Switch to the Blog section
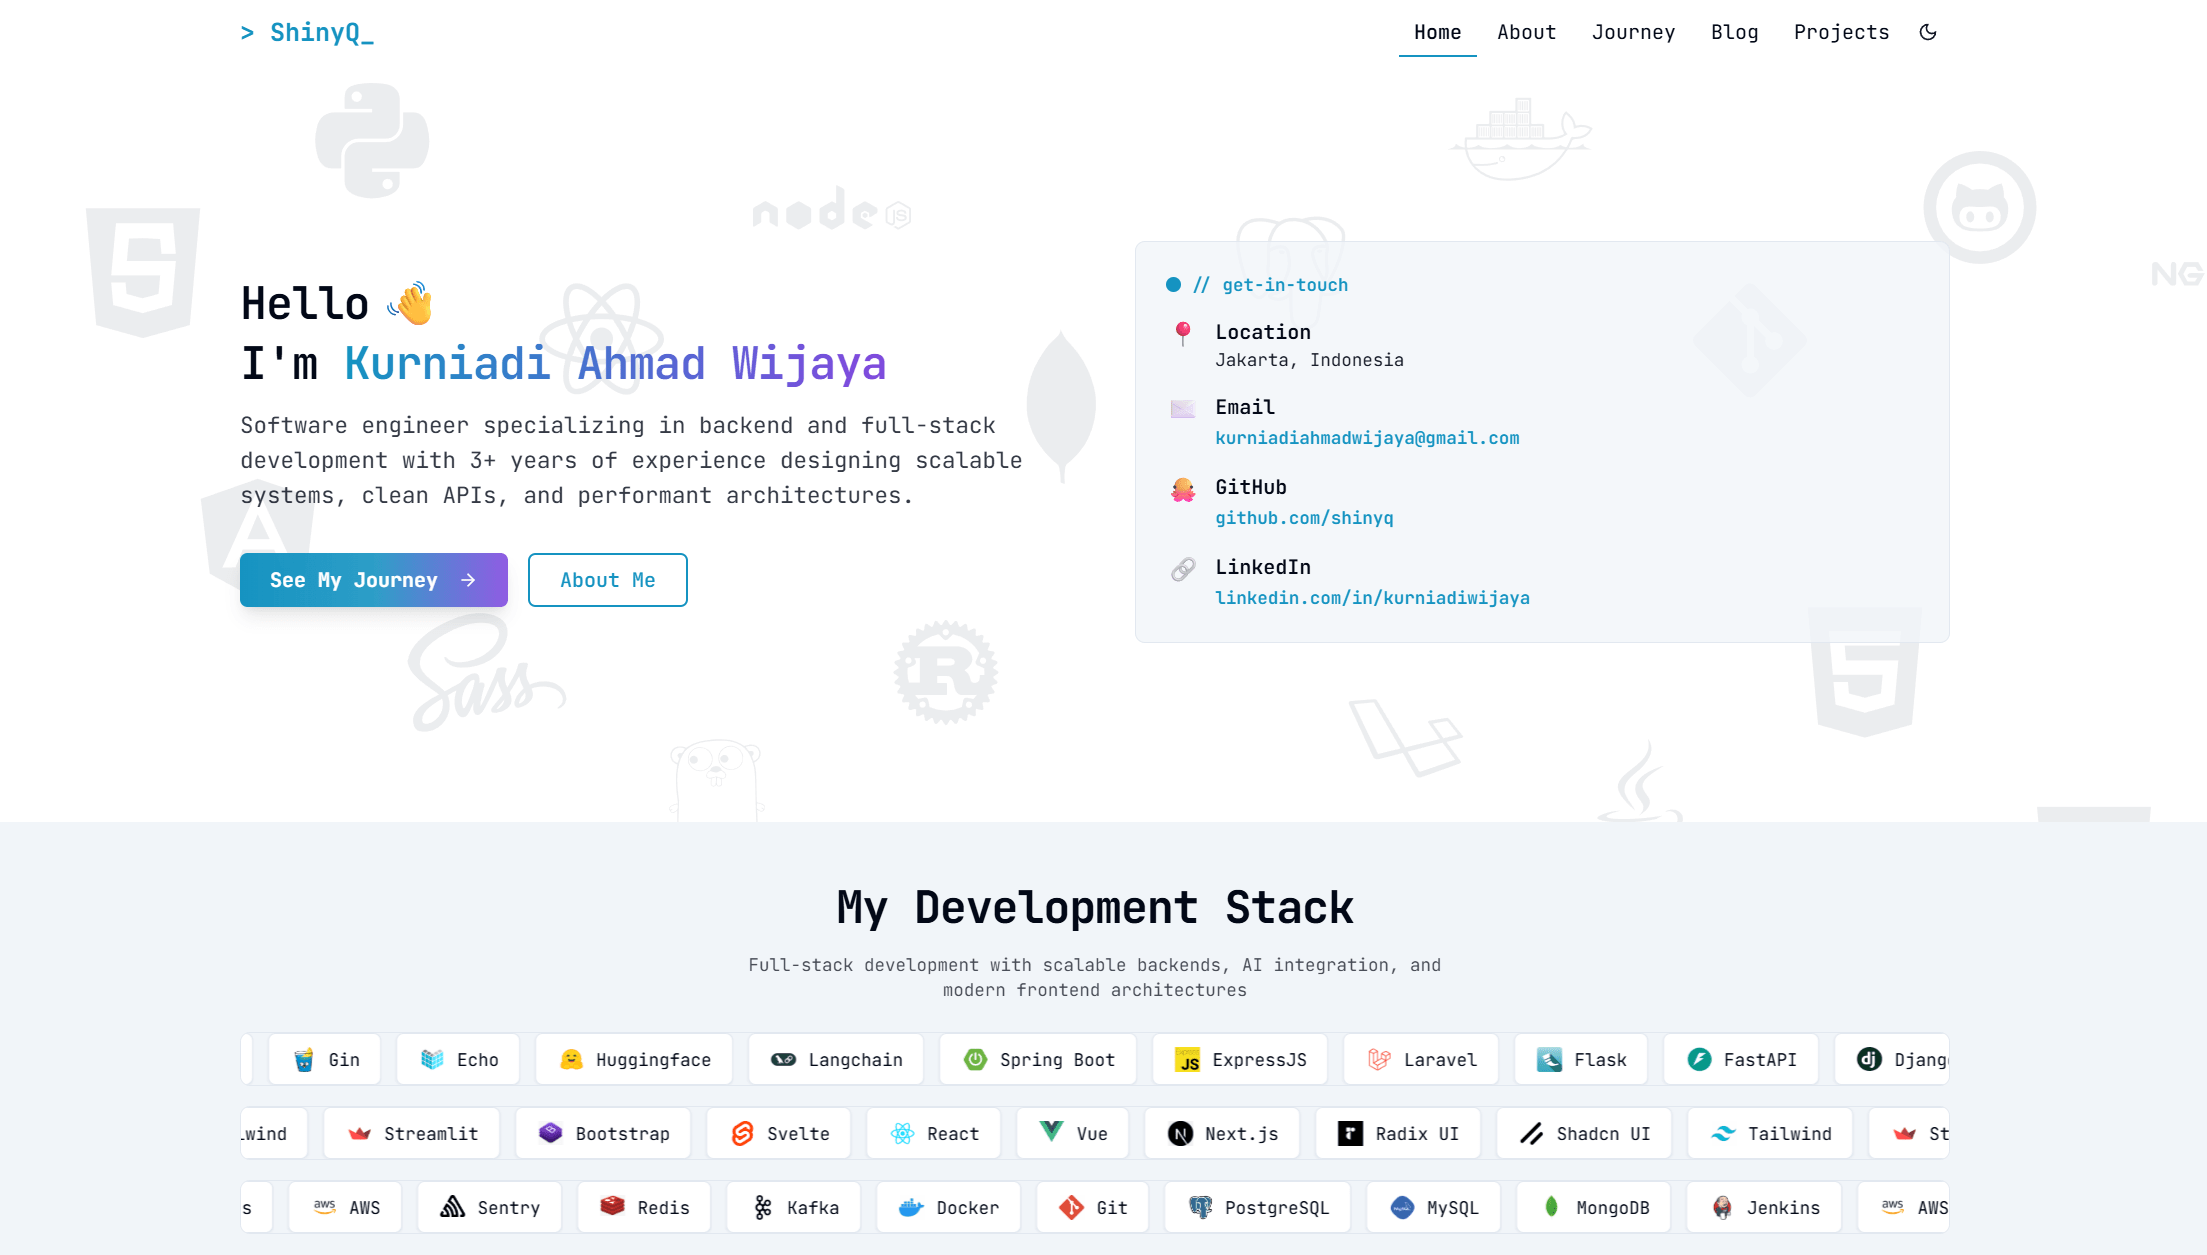The image size is (2207, 1255). pos(1735,31)
